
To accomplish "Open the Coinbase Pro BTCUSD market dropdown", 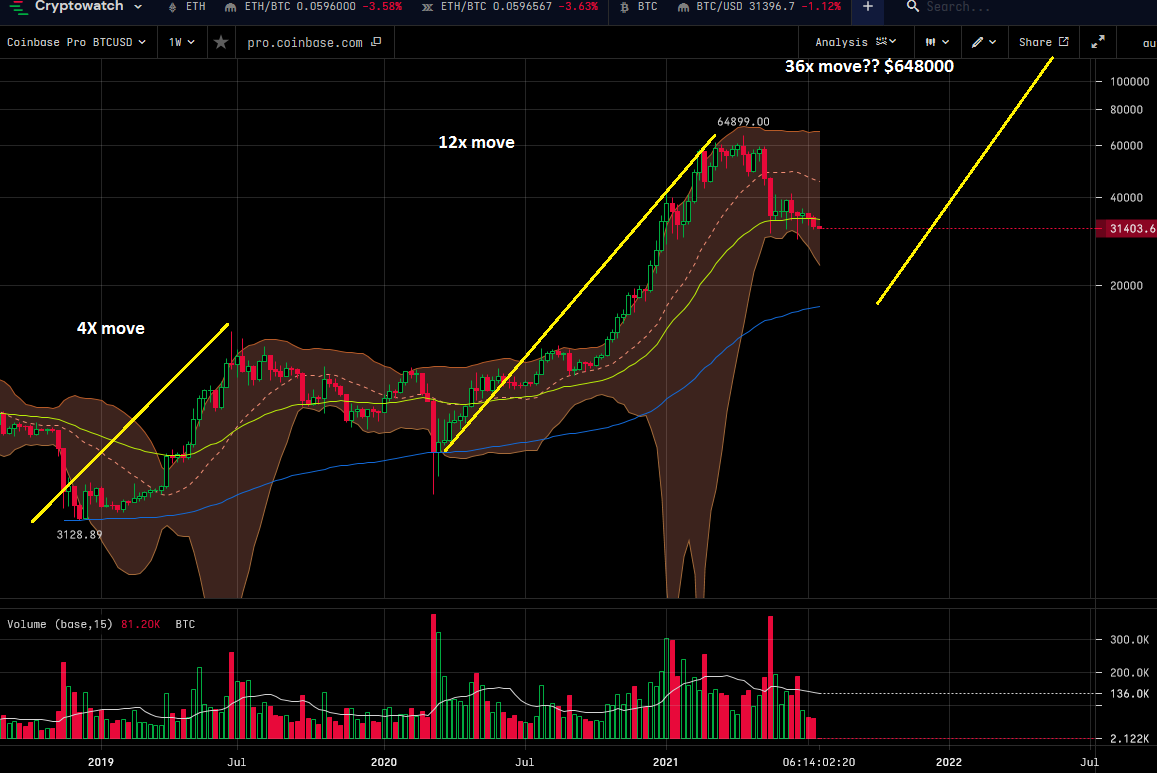I will tap(76, 42).
